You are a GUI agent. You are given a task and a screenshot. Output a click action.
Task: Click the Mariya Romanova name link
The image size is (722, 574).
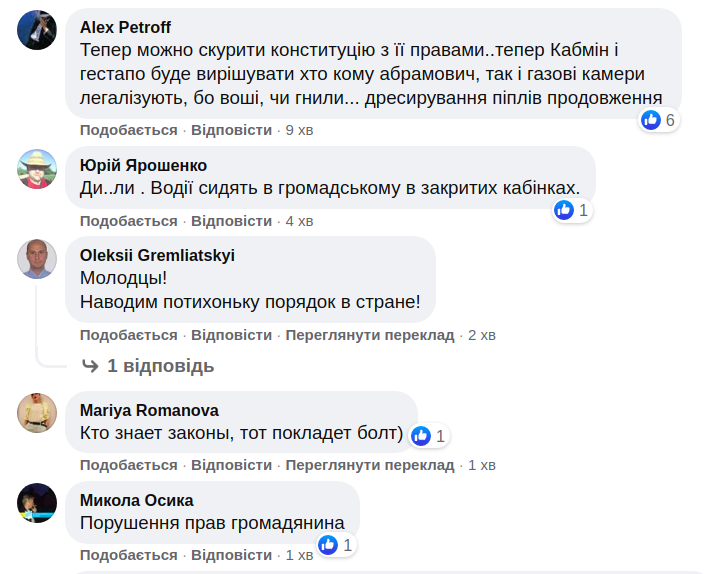149,410
